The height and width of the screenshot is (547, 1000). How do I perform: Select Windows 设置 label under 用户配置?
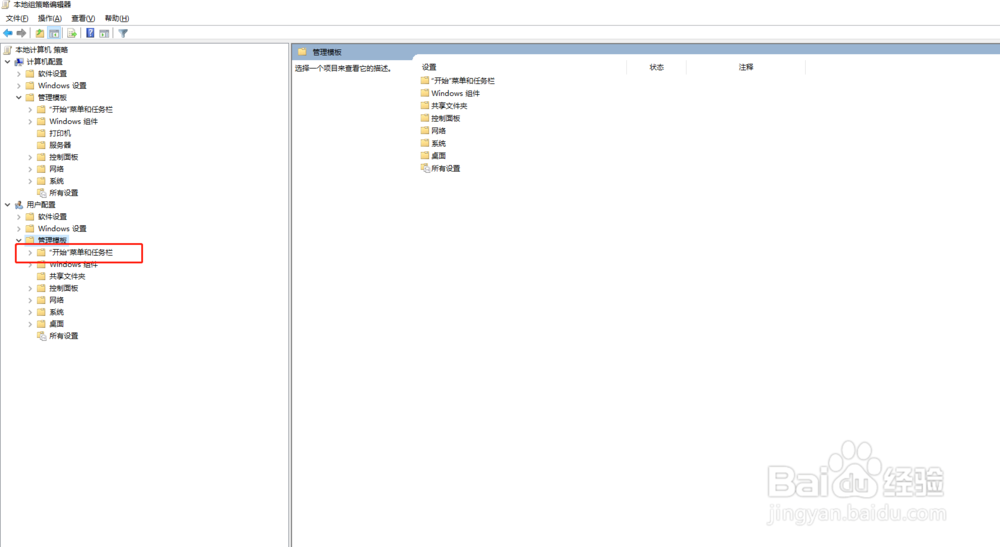tap(62, 228)
